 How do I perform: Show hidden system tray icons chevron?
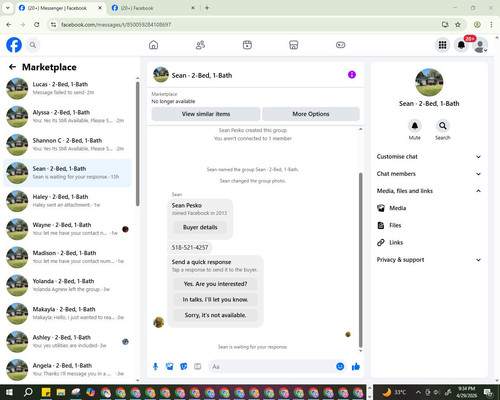(x=418, y=392)
